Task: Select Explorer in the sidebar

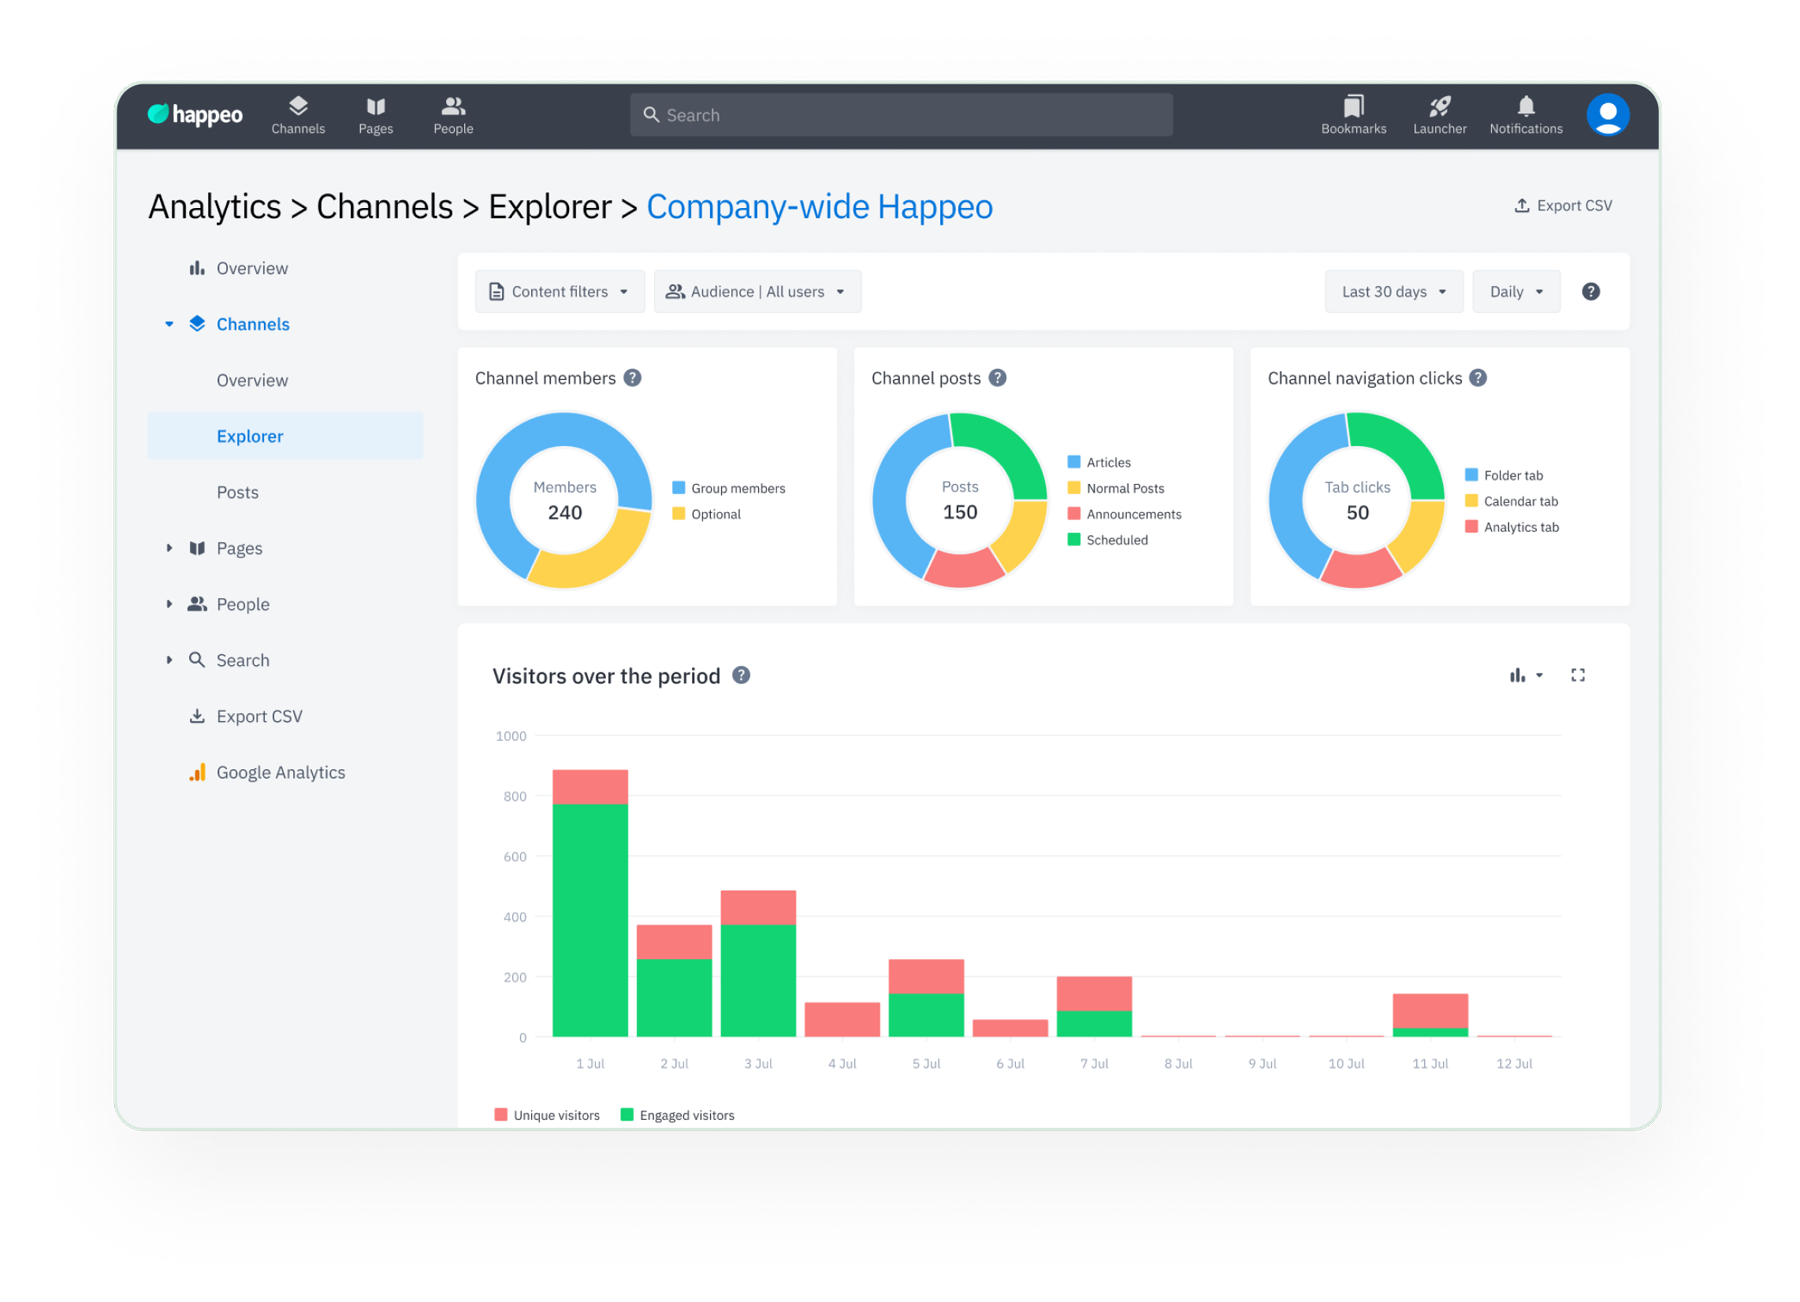Action: 285,436
